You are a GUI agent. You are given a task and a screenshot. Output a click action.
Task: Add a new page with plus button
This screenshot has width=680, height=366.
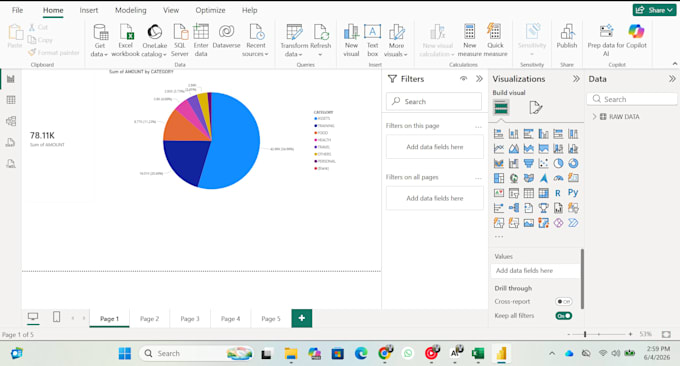pos(302,318)
